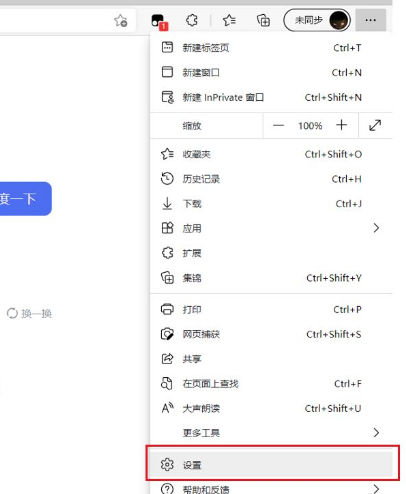Decrease zoom with the minus button
Image resolution: width=406 pixels, height=494 pixels.
coord(278,126)
